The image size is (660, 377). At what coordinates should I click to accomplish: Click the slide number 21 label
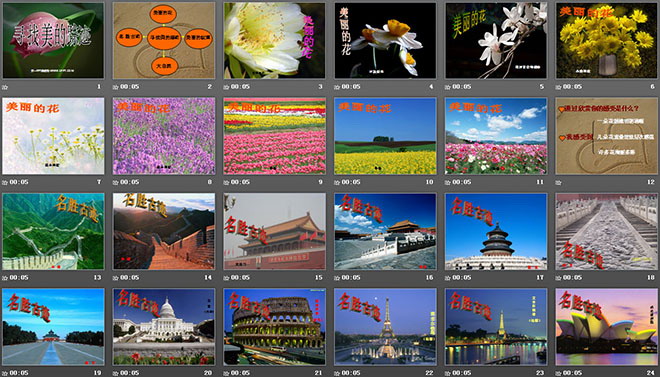click(x=319, y=373)
